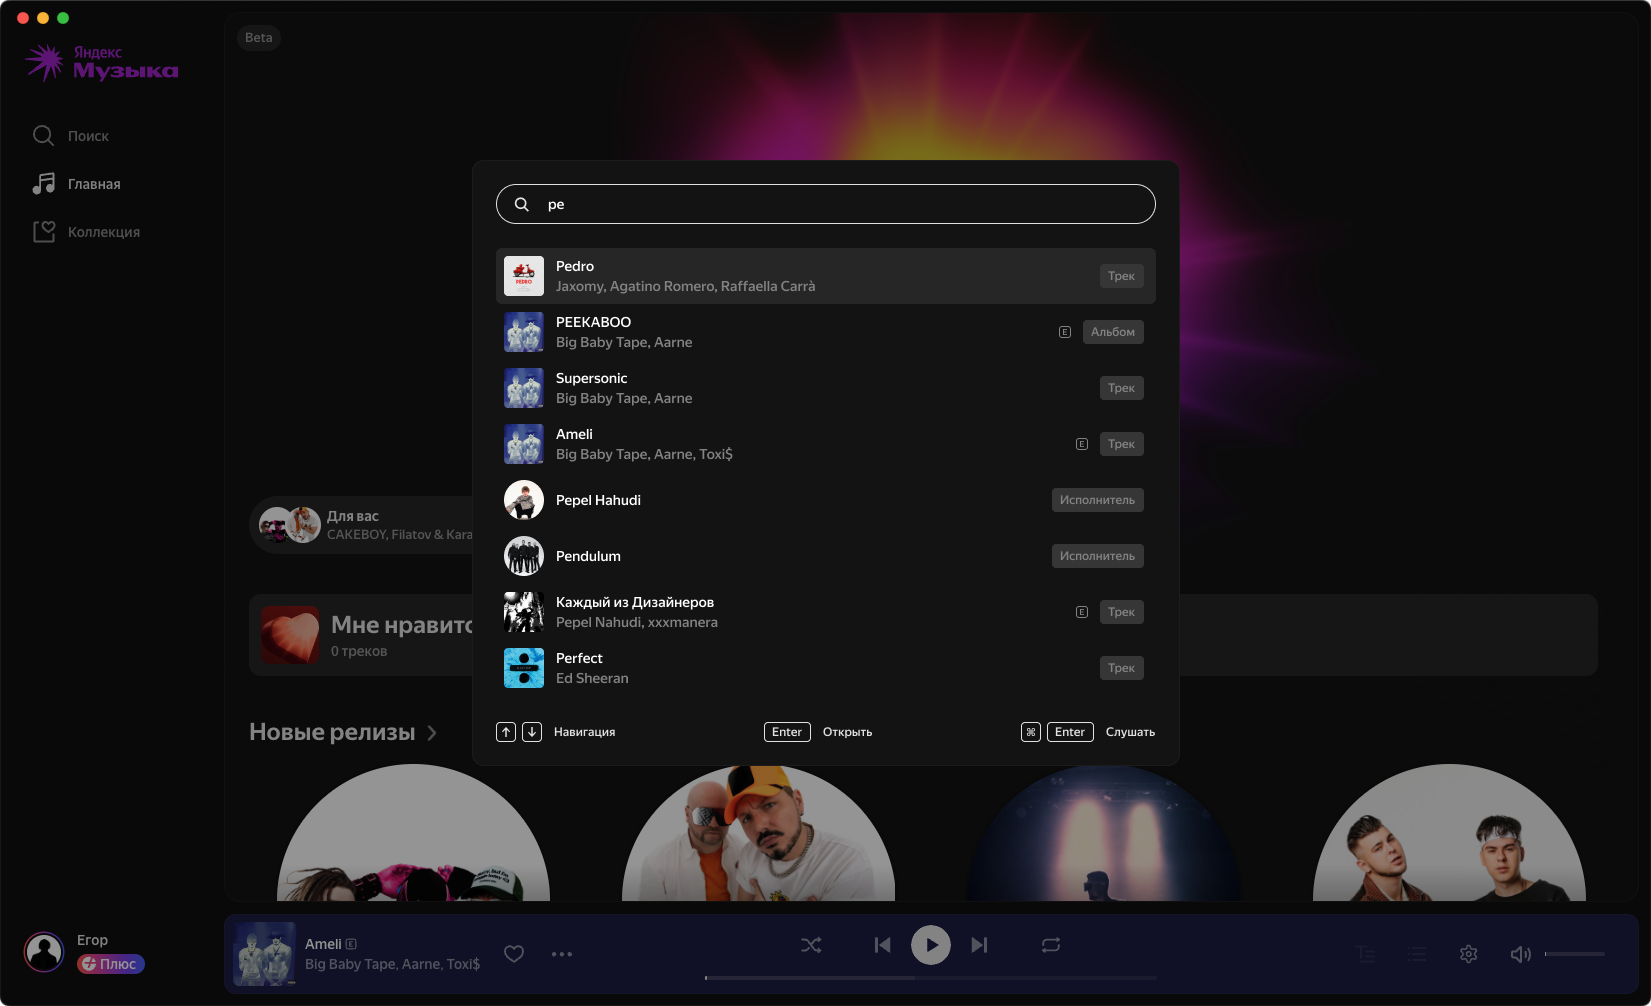Click explicit icon on PEEKABOO row
The image size is (1651, 1006).
[1065, 332]
